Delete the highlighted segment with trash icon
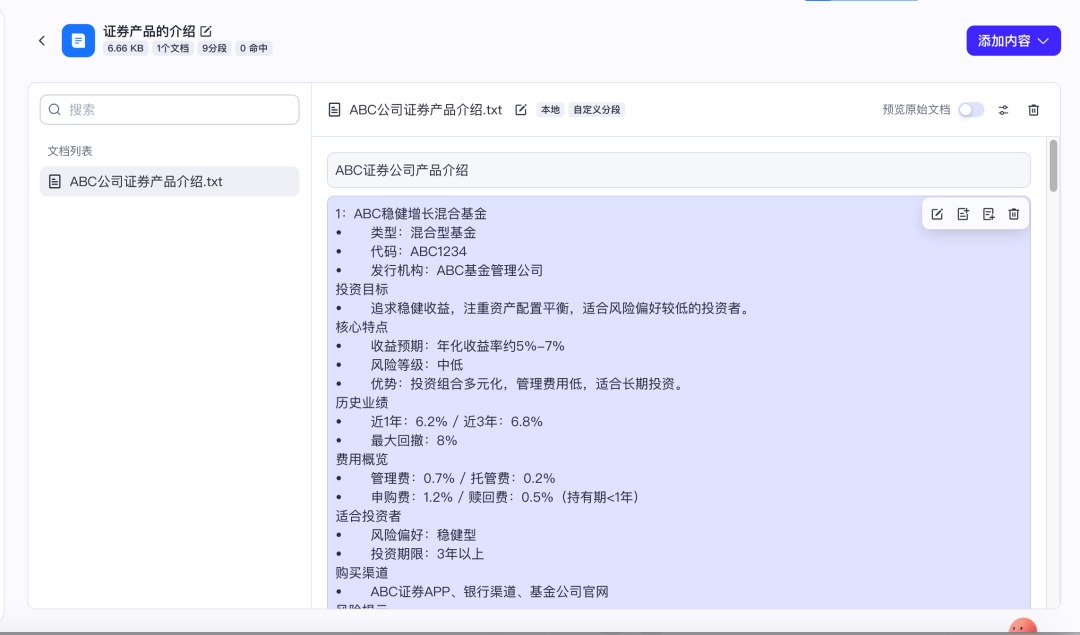This screenshot has height=635, width=1080. 1014,214
